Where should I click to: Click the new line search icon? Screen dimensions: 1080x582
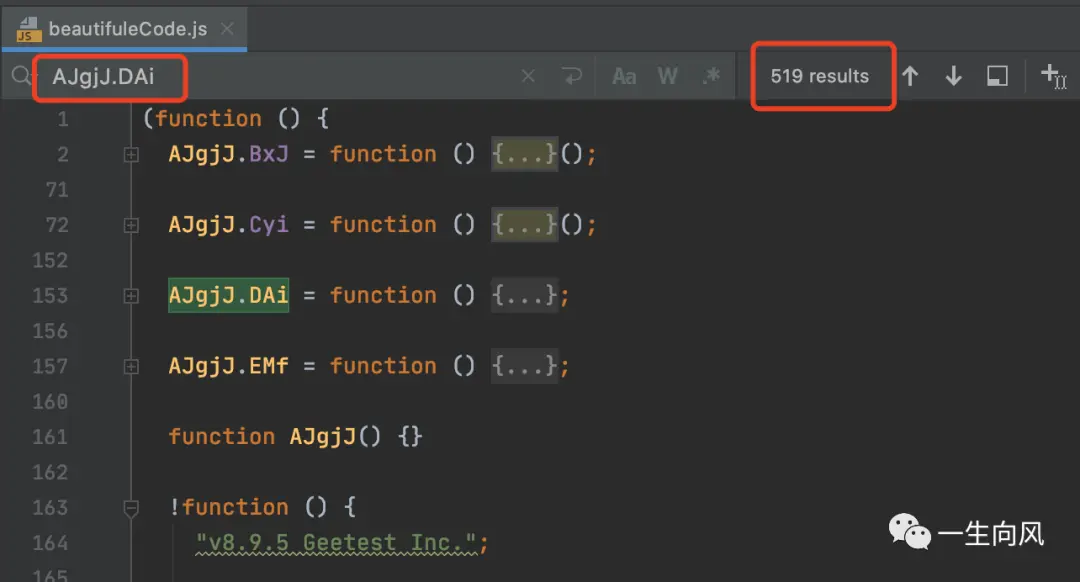tap(572, 76)
